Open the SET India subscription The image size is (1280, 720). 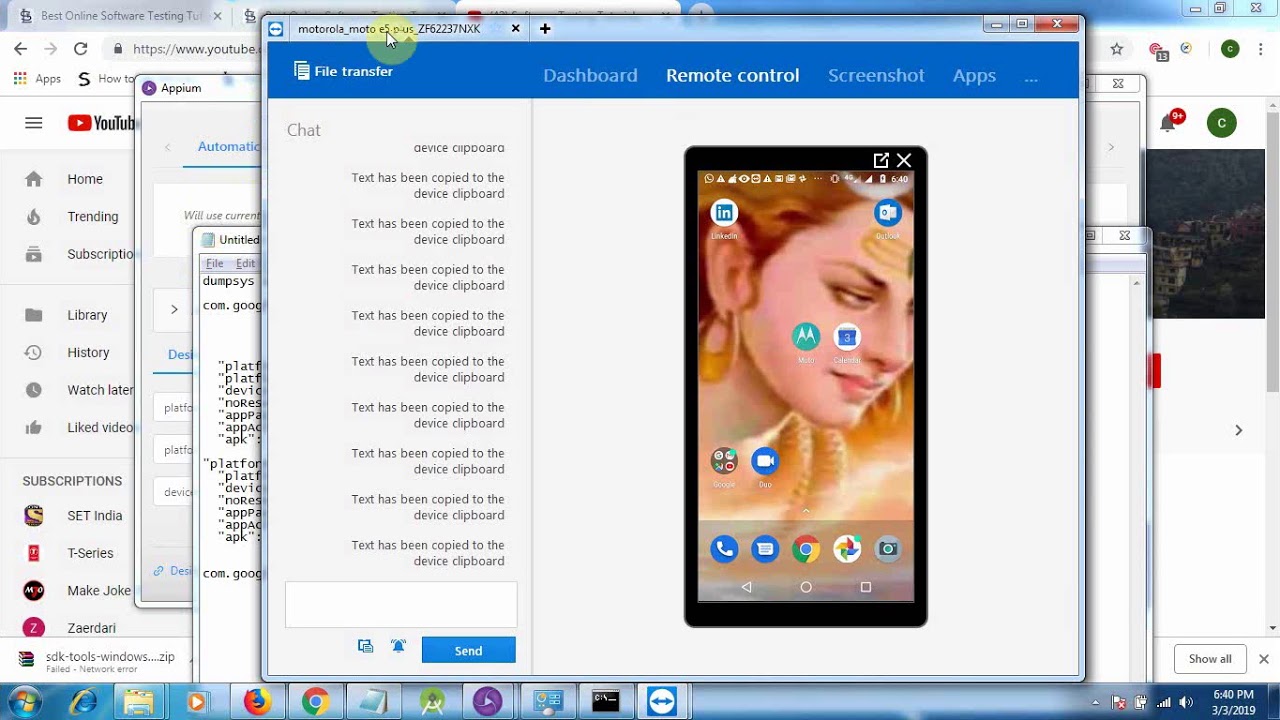tap(74, 516)
